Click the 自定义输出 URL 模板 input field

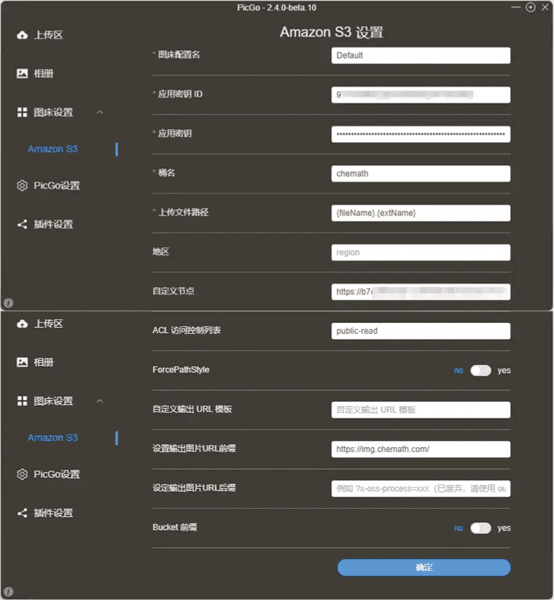421,410
